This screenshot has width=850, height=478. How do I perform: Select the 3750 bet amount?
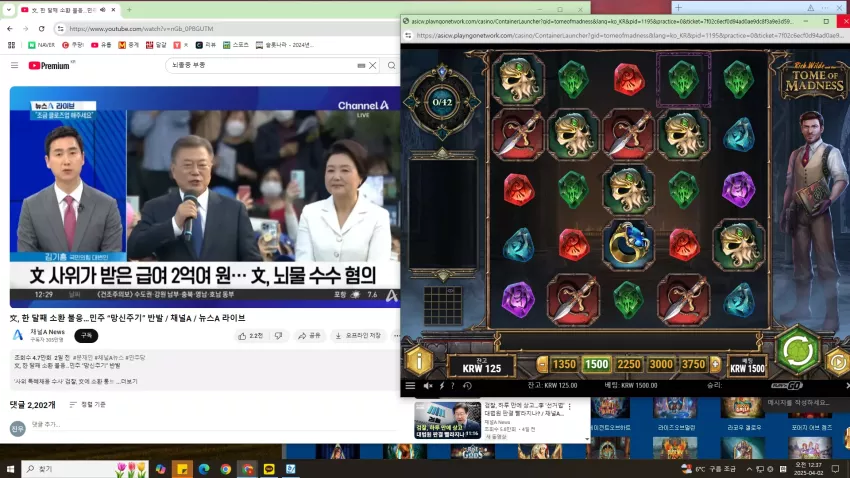click(693, 364)
